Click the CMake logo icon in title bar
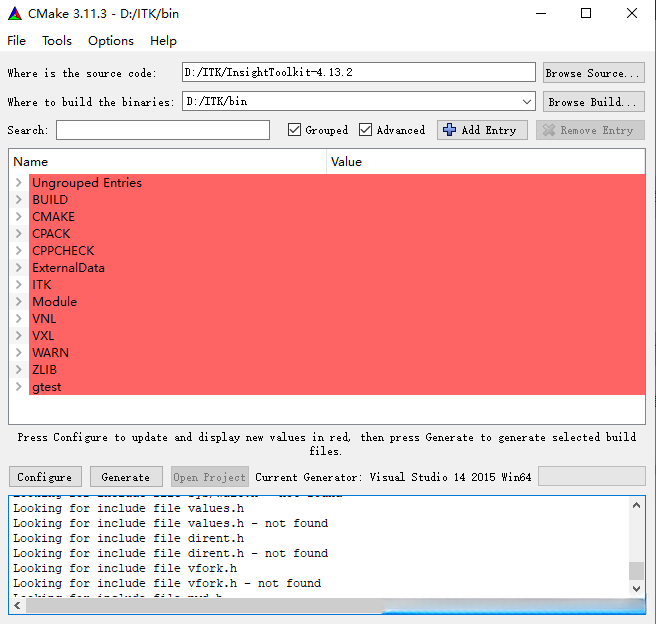The height and width of the screenshot is (624, 656). coord(15,13)
